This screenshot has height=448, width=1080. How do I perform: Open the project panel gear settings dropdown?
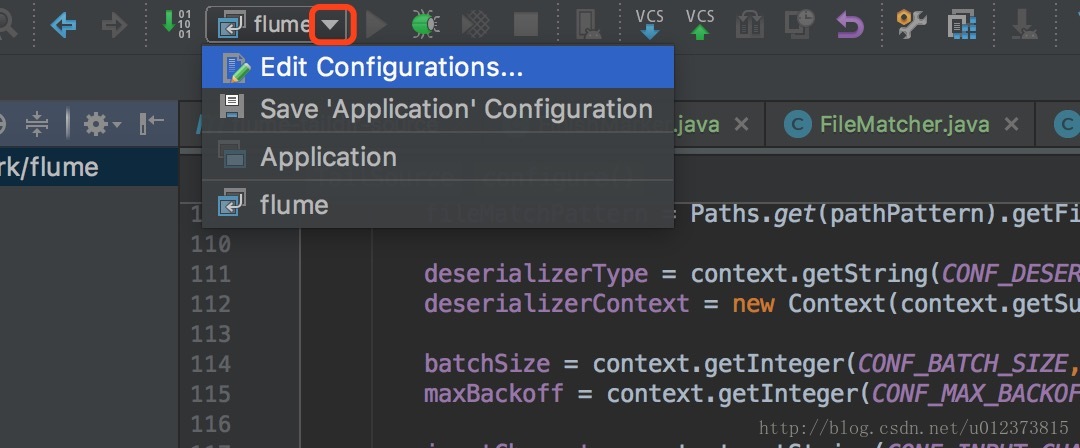102,125
